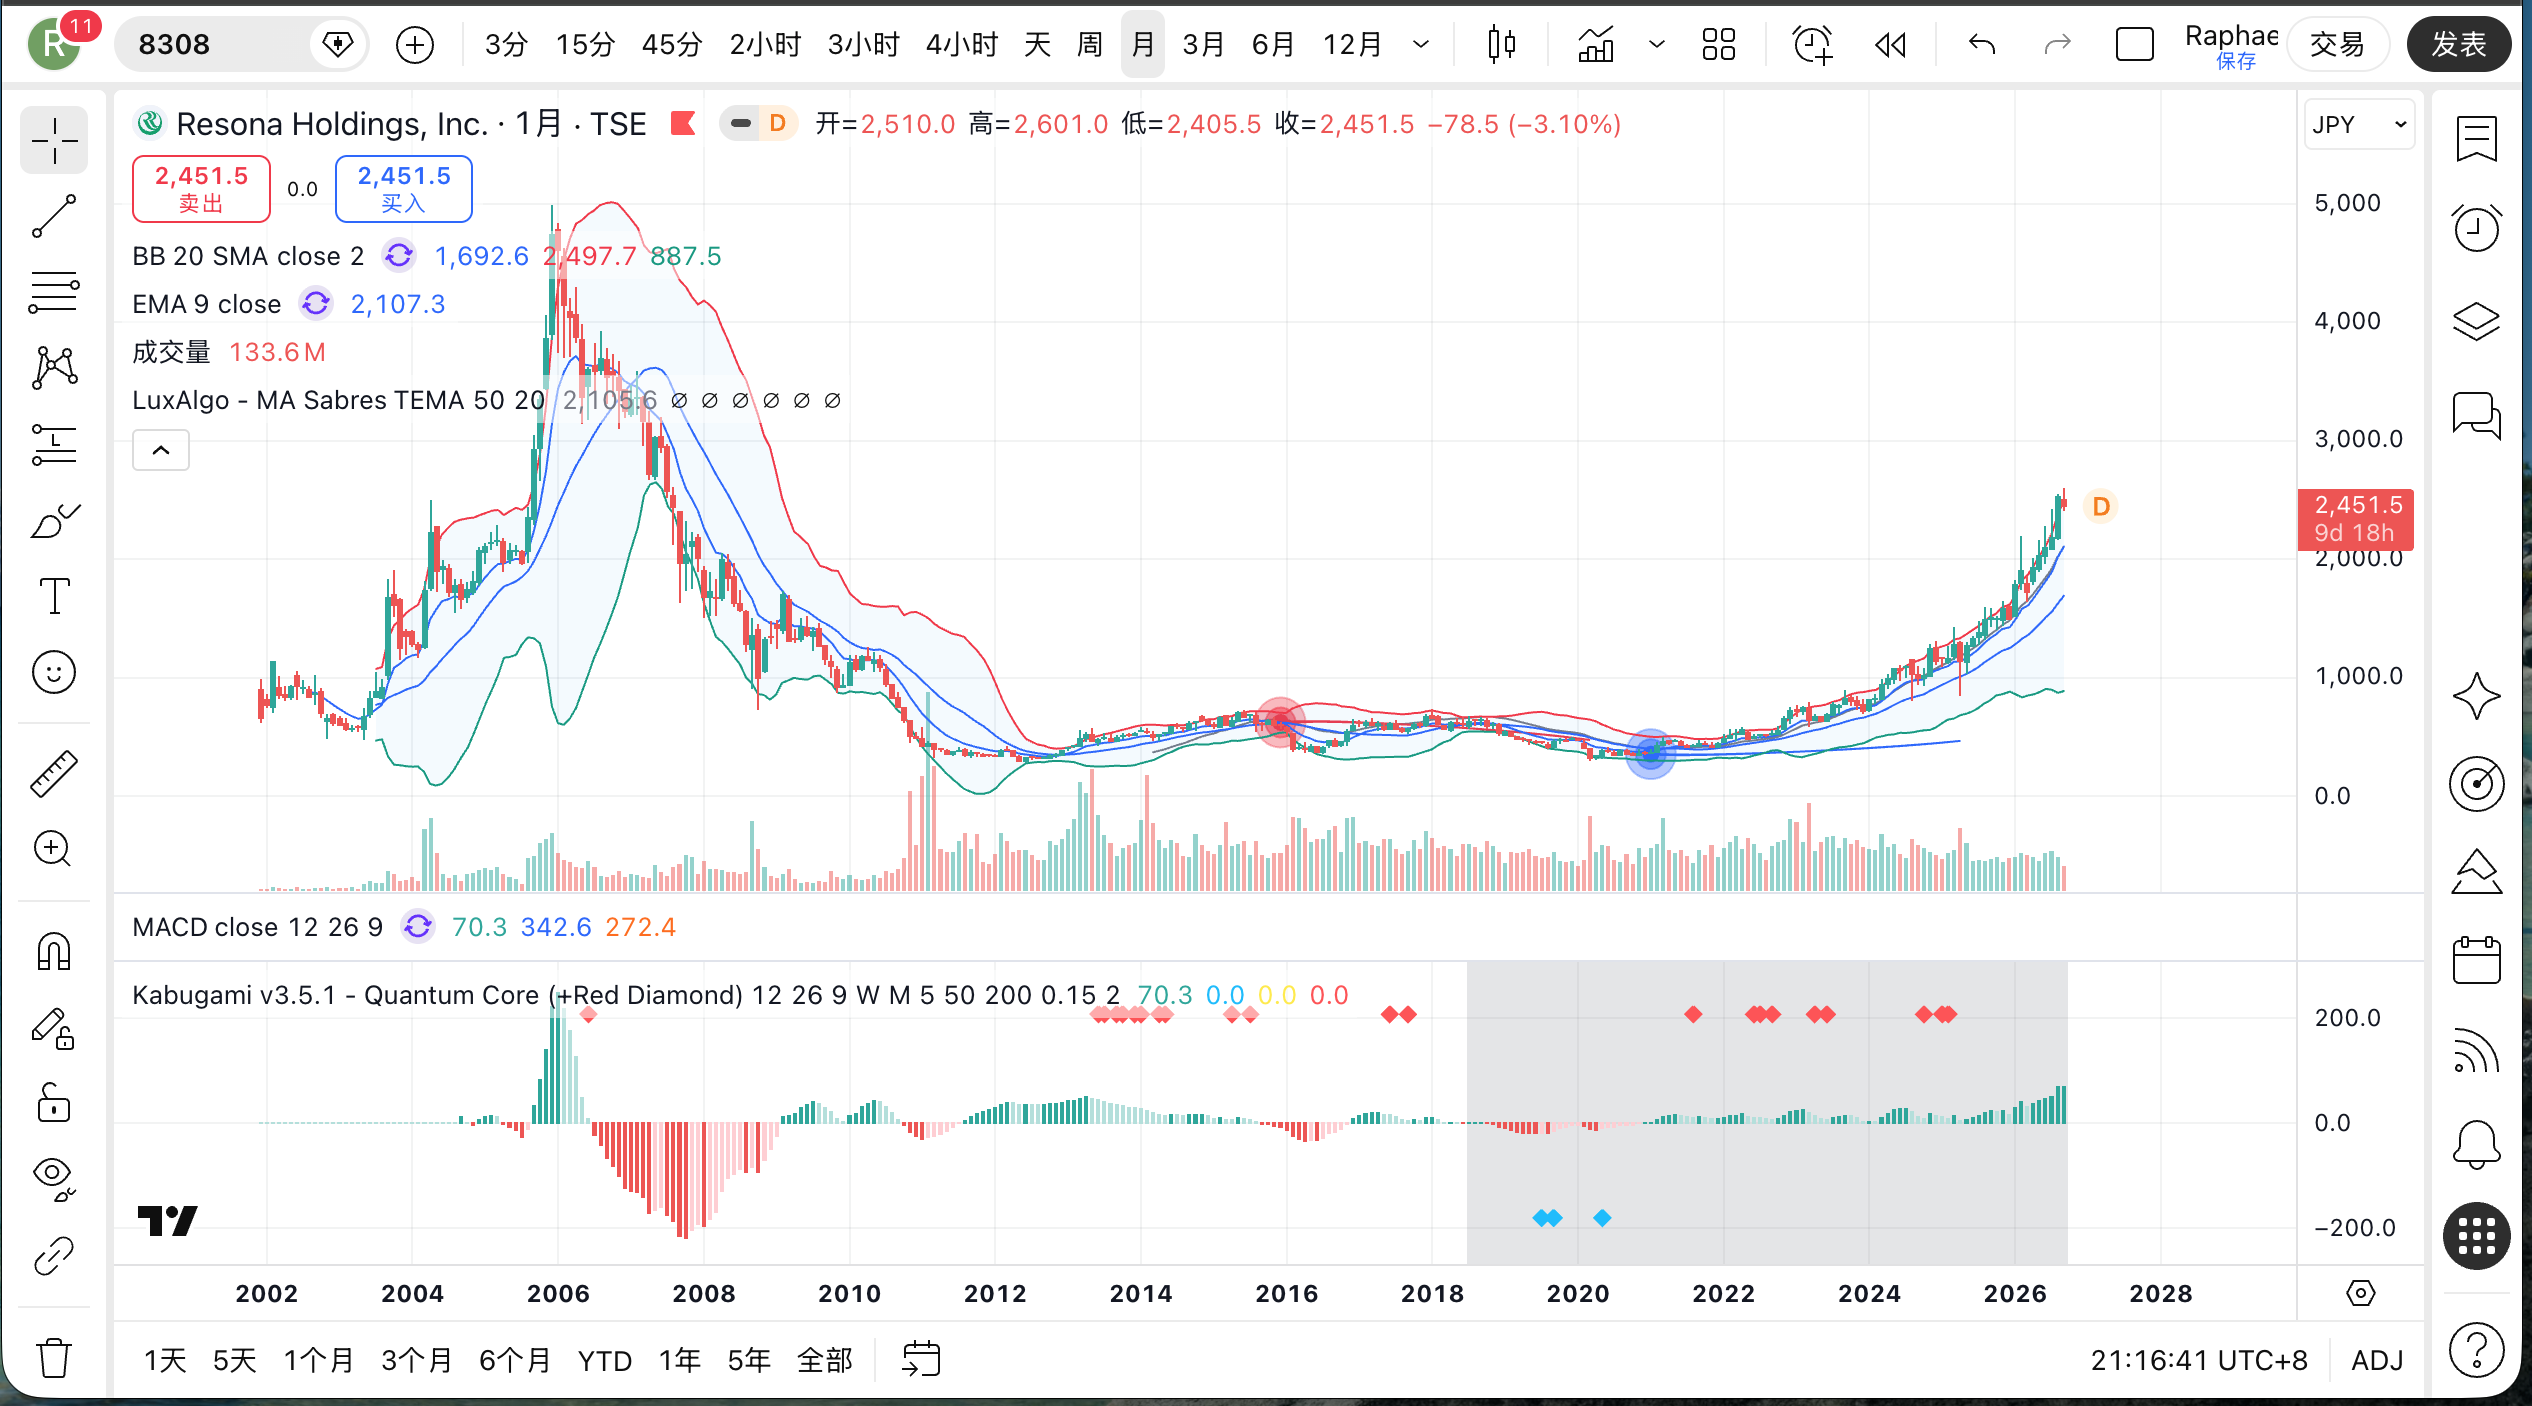Select the Text annotation tool
2532x1406 pixels.
pos(54,597)
